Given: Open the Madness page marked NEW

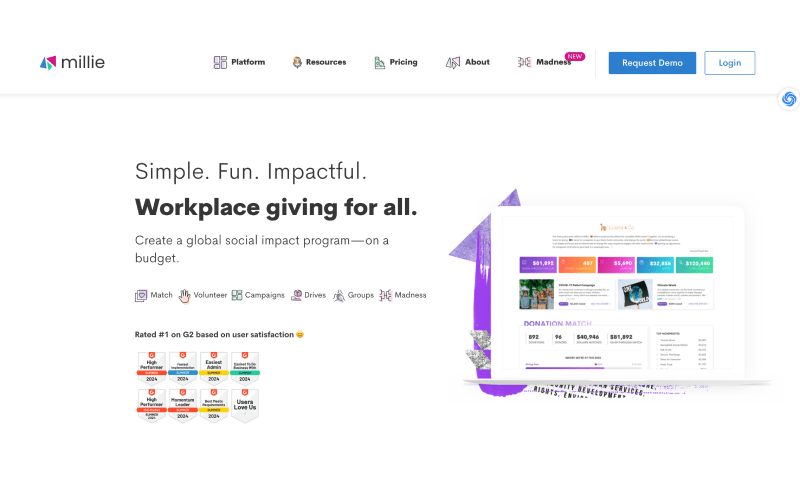Looking at the screenshot, I should [x=545, y=62].
